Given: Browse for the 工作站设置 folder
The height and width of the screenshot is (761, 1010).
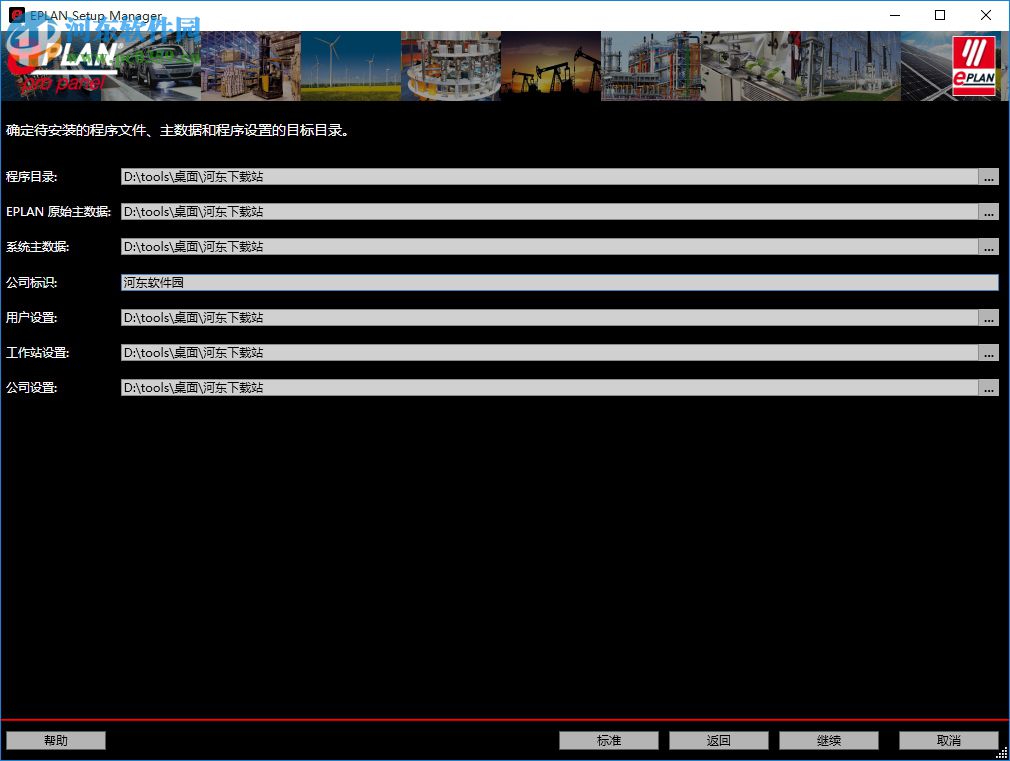Looking at the screenshot, I should pyautogui.click(x=989, y=352).
